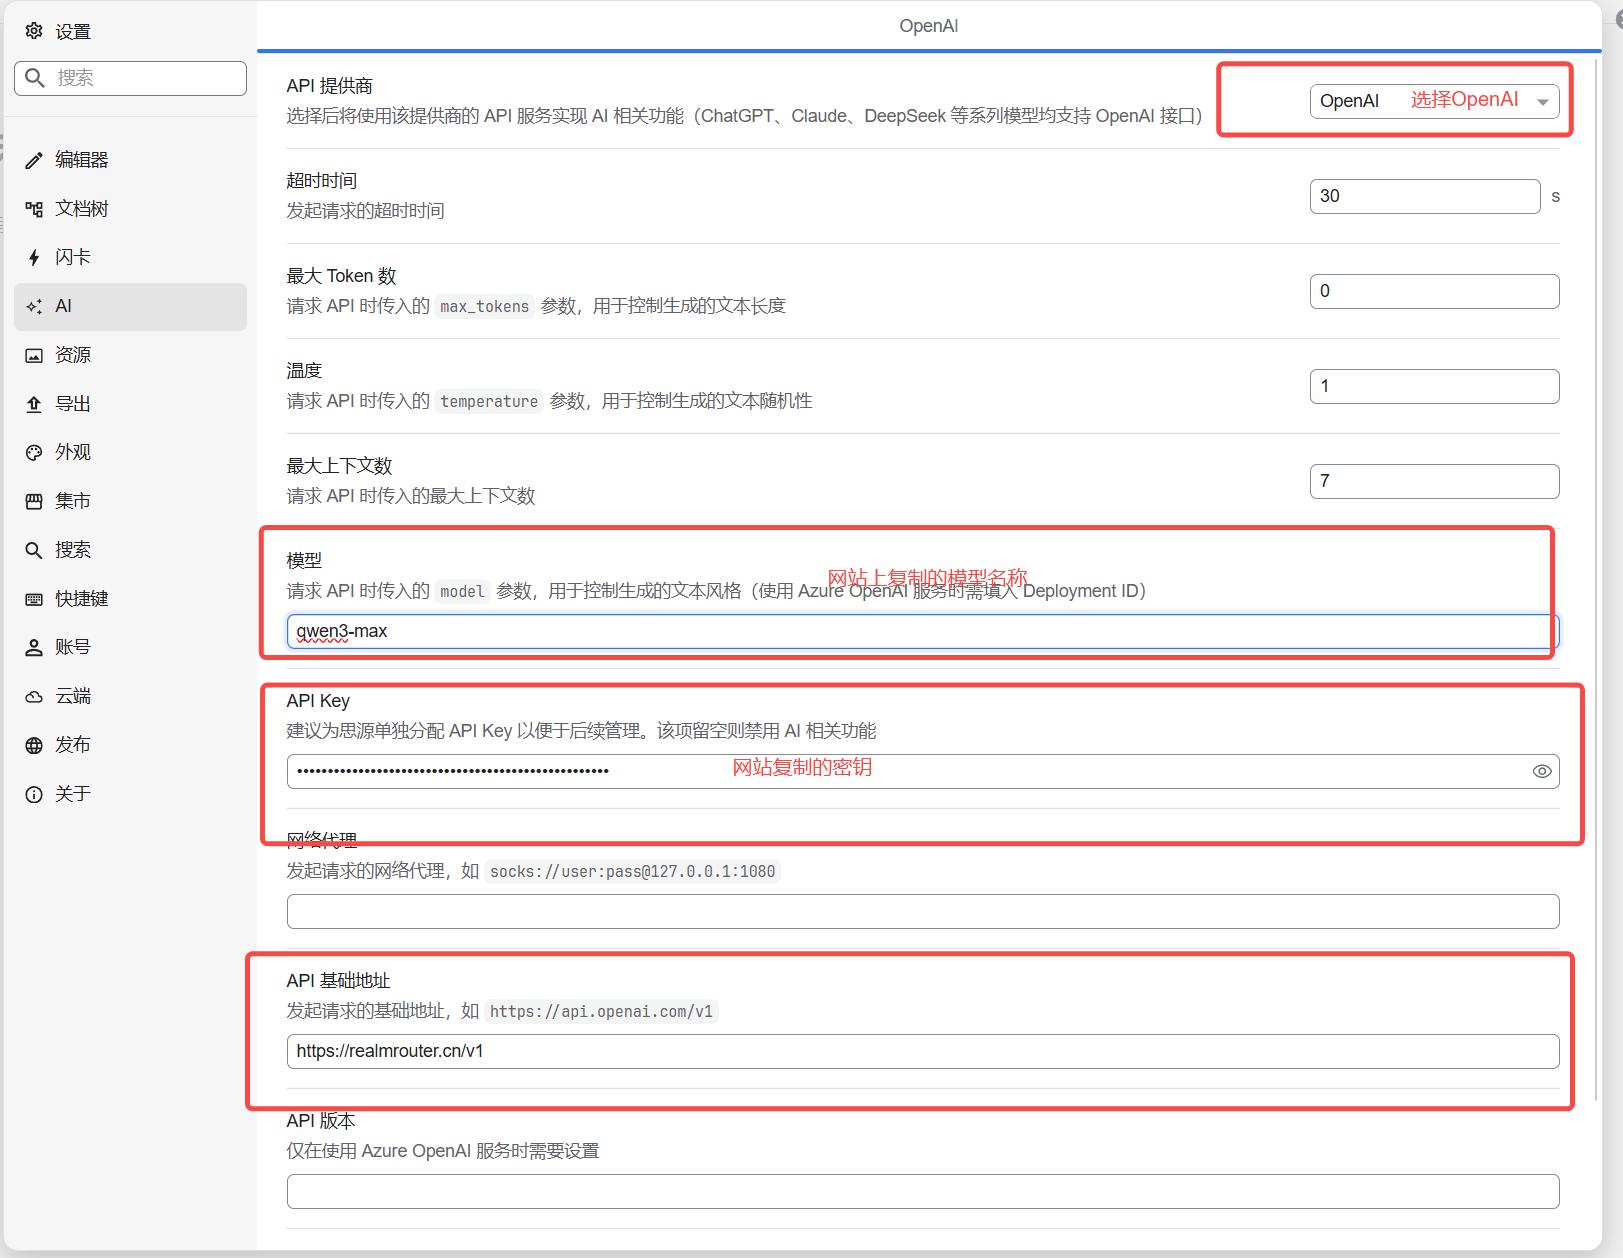Click the 快捷键 keyboard shortcut icon
Image resolution: width=1623 pixels, height=1258 pixels.
33,598
